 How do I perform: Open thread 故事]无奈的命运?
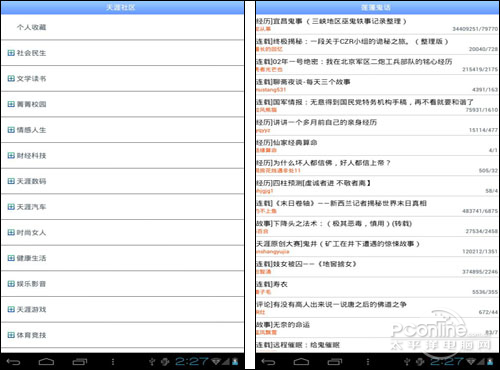coord(377,328)
